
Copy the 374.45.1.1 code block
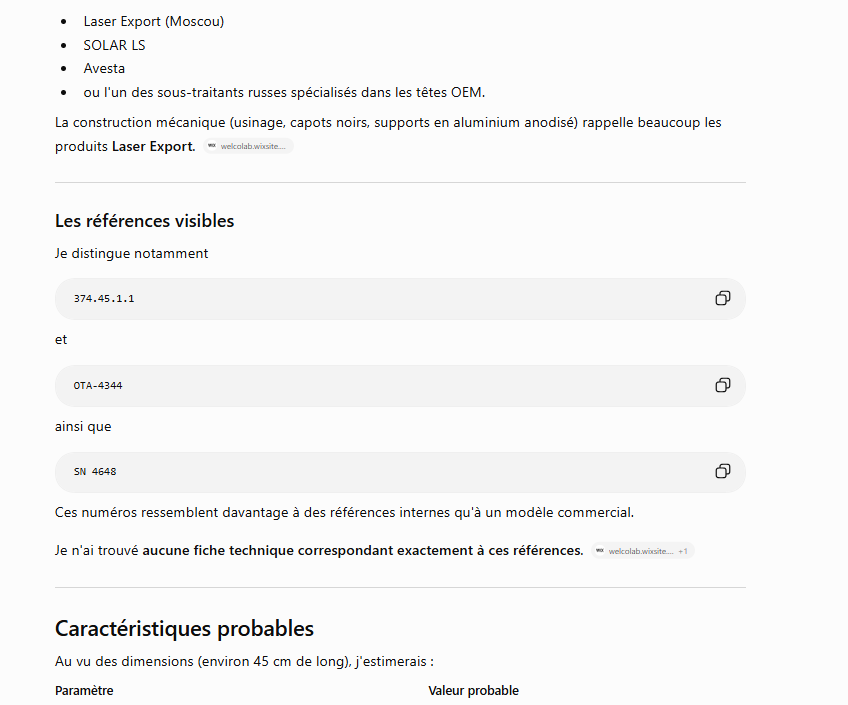point(723,298)
